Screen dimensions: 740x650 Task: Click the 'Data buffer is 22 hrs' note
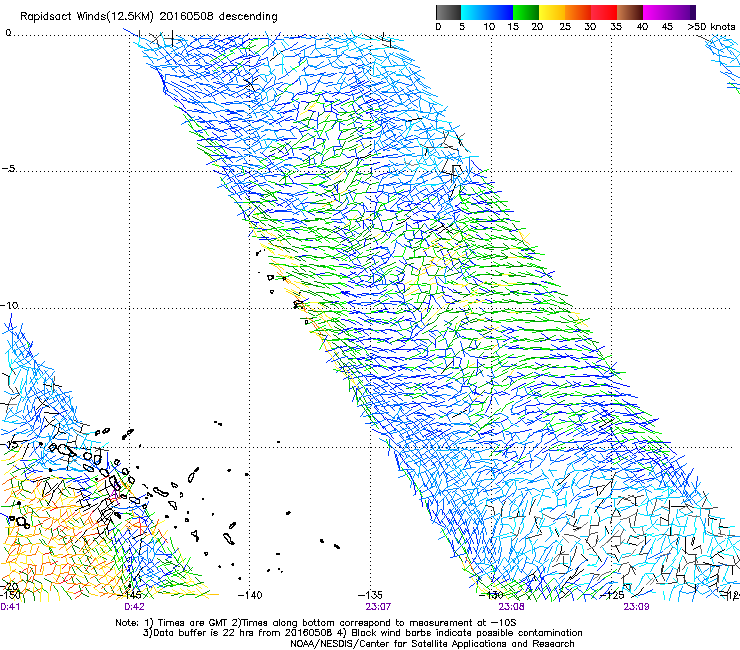[362, 633]
